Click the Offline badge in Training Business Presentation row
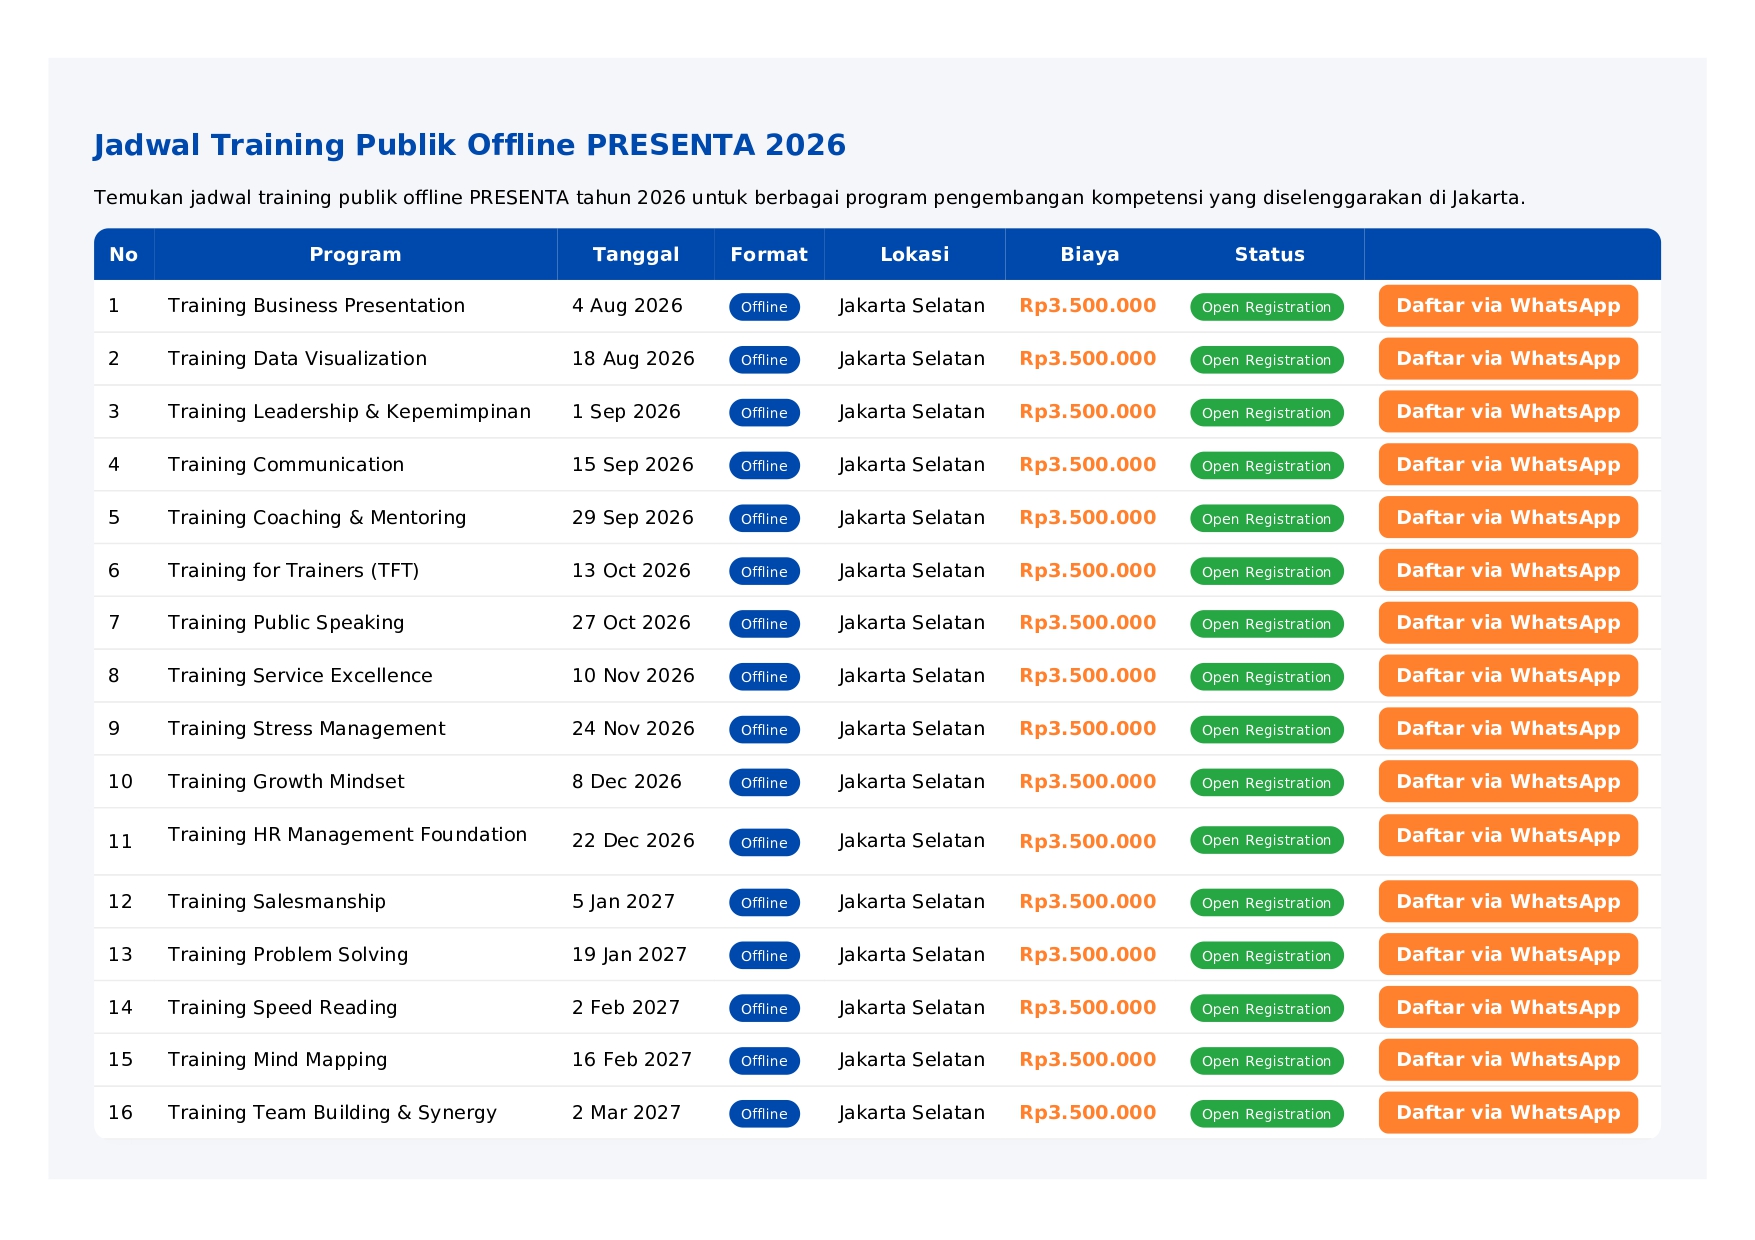 (x=764, y=307)
